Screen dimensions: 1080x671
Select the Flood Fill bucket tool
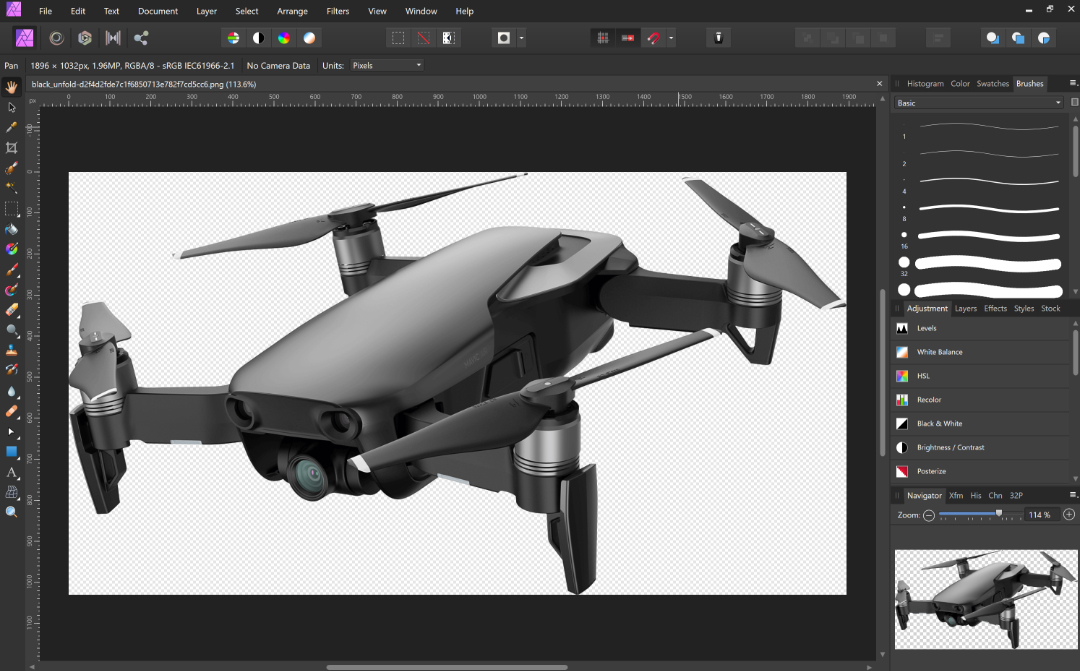12,229
